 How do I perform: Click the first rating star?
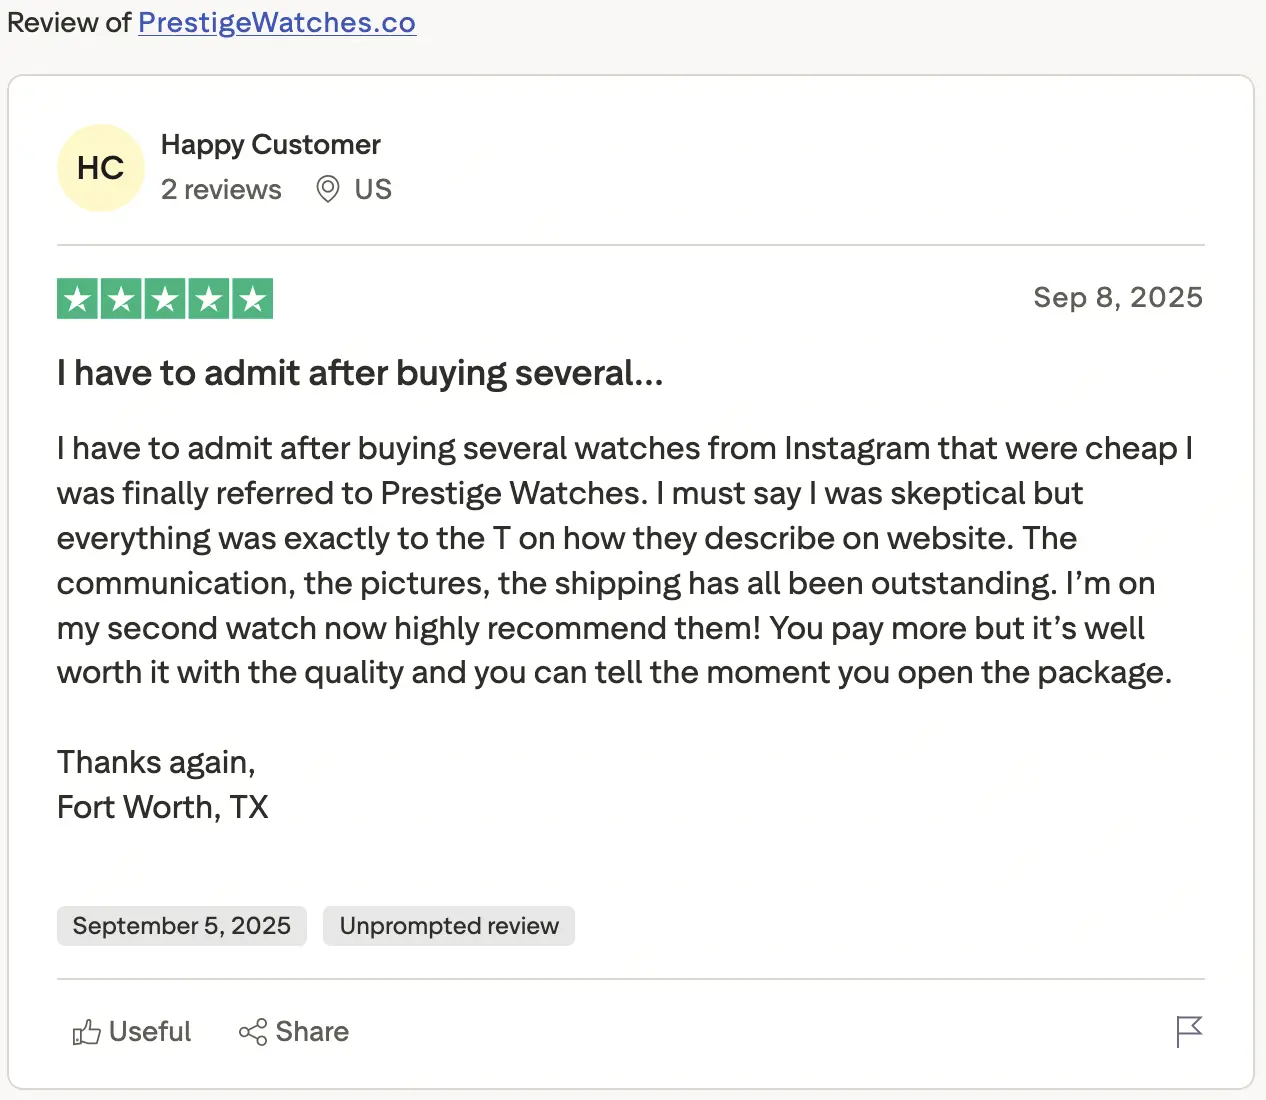point(77,299)
